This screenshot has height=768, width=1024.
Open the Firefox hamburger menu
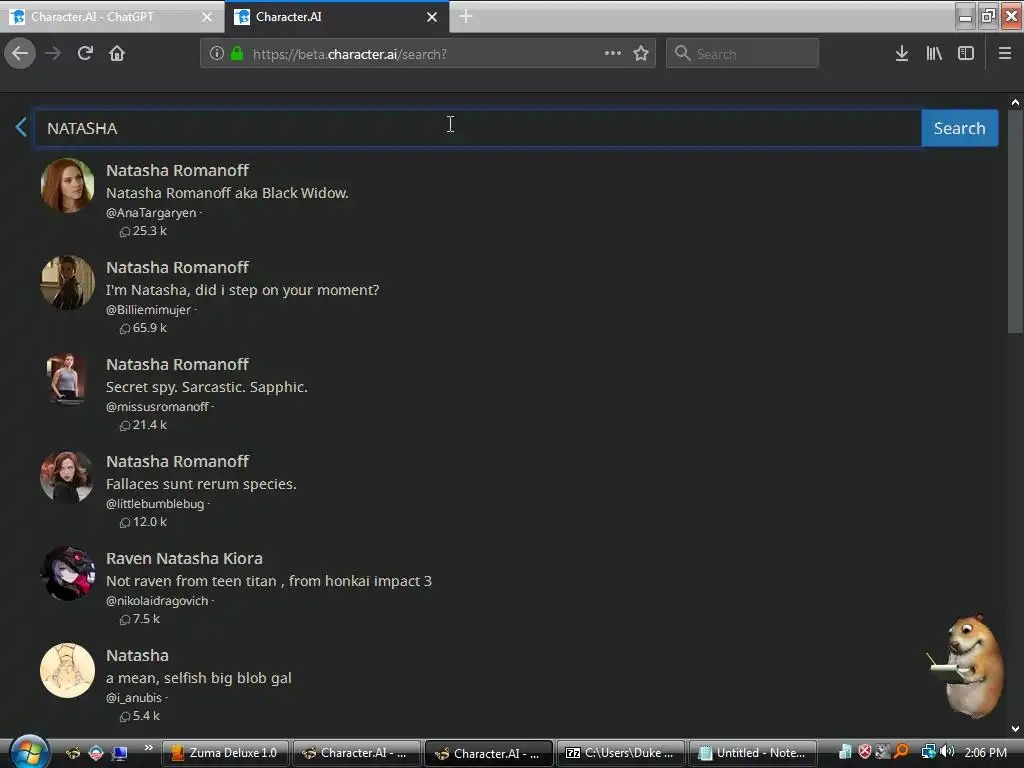pos(1005,54)
